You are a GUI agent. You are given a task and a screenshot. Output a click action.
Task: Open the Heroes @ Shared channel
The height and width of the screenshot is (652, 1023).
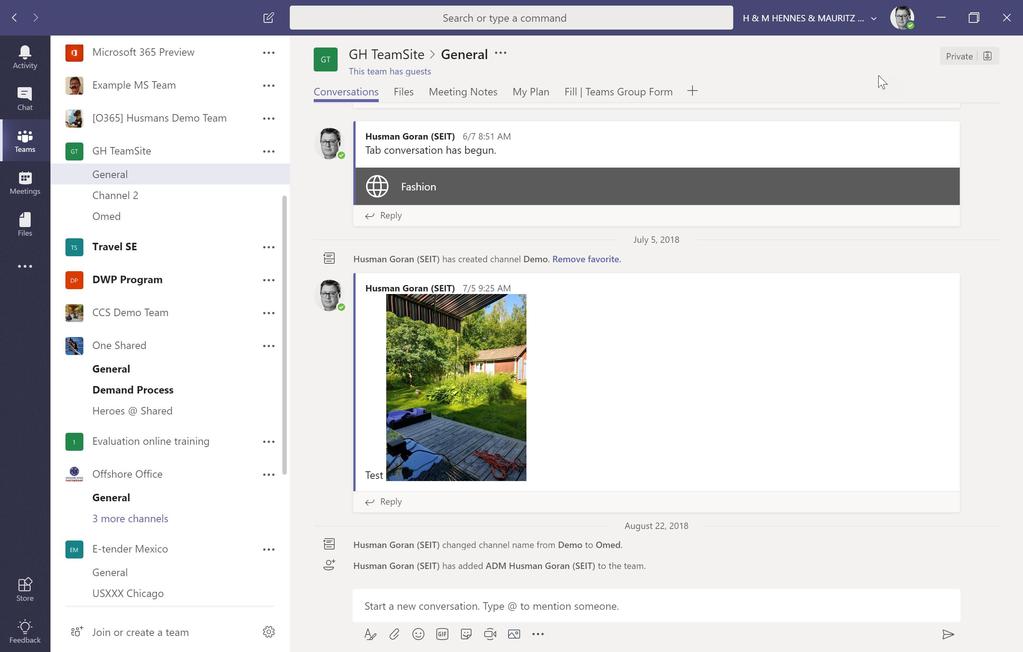[x=132, y=411]
